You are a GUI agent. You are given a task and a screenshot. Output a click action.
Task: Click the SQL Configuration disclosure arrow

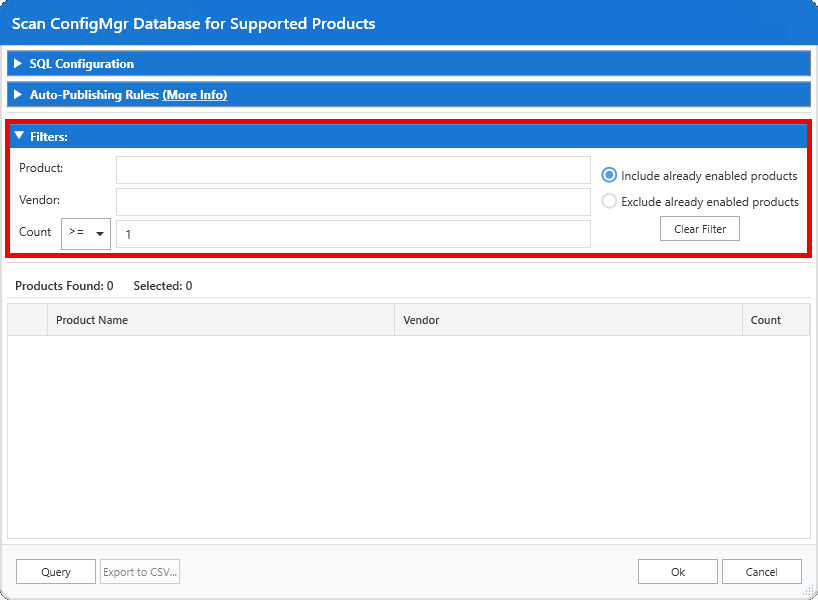[x=16, y=63]
